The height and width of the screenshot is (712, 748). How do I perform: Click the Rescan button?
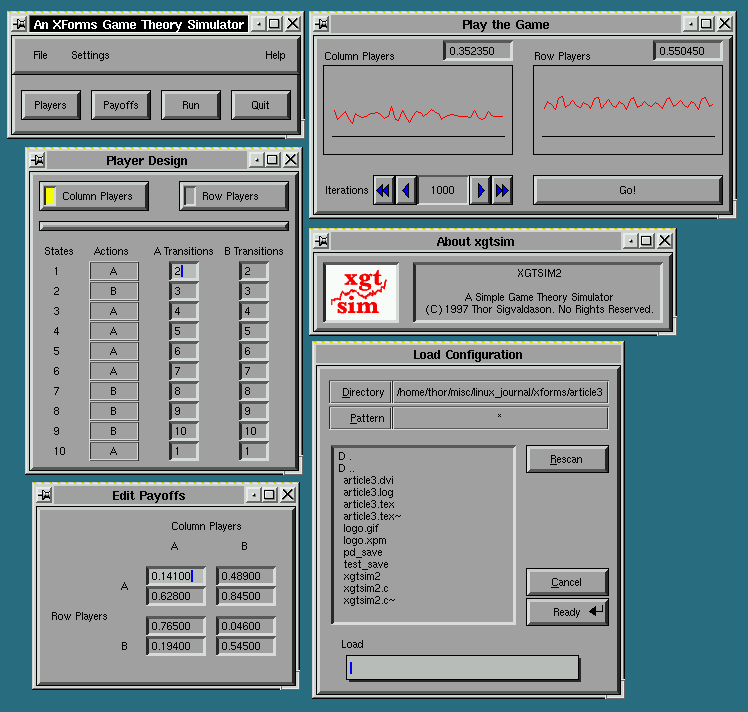(566, 460)
